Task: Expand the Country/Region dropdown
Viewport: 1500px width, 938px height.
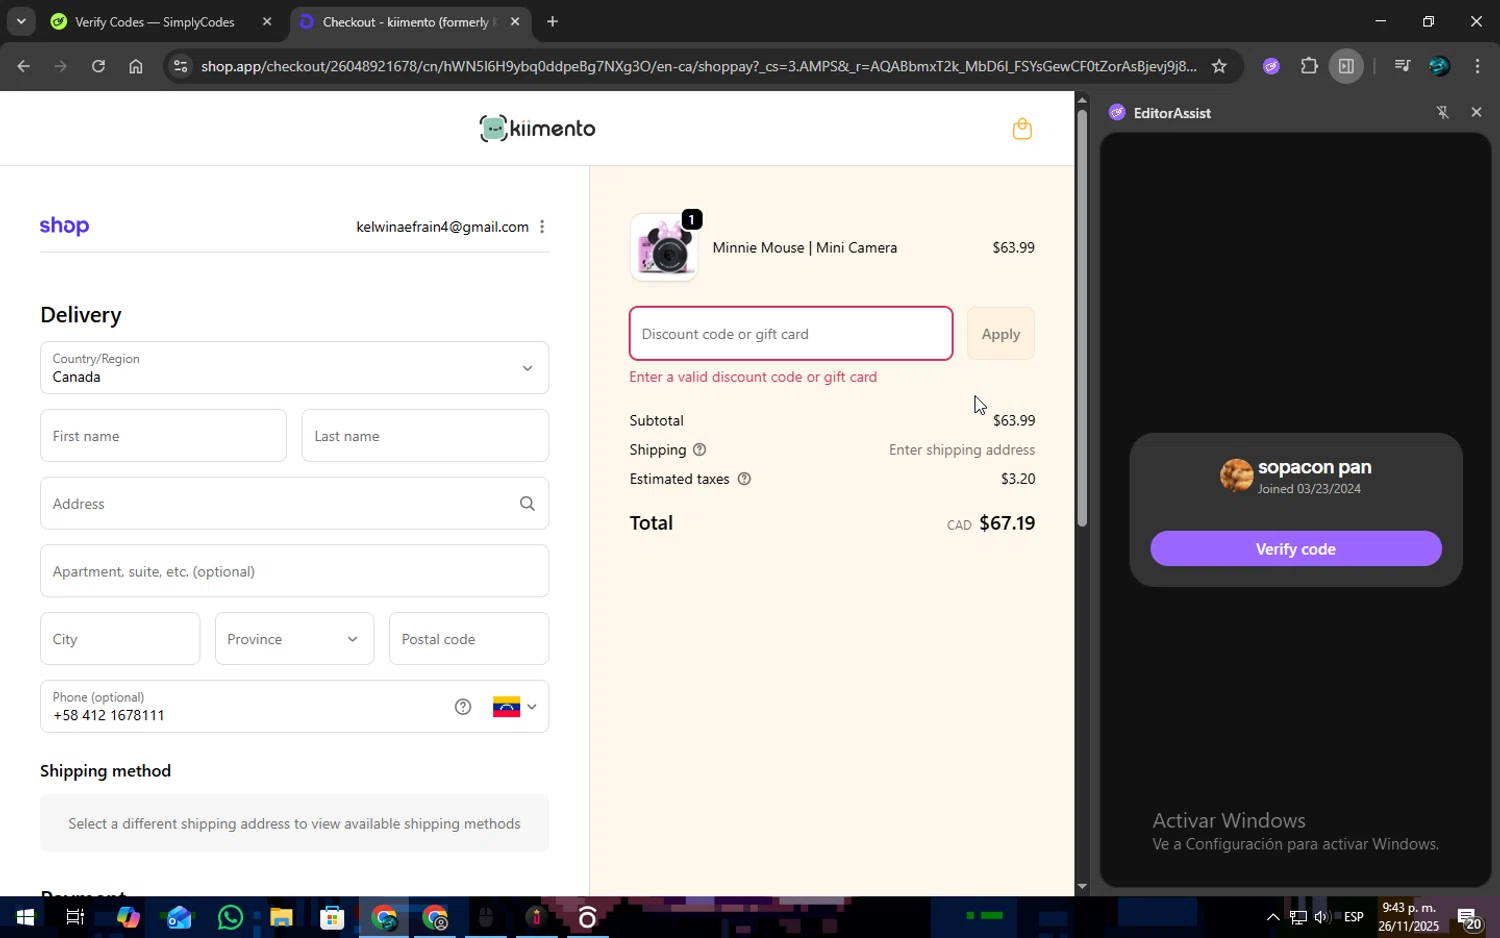Action: tap(294, 368)
